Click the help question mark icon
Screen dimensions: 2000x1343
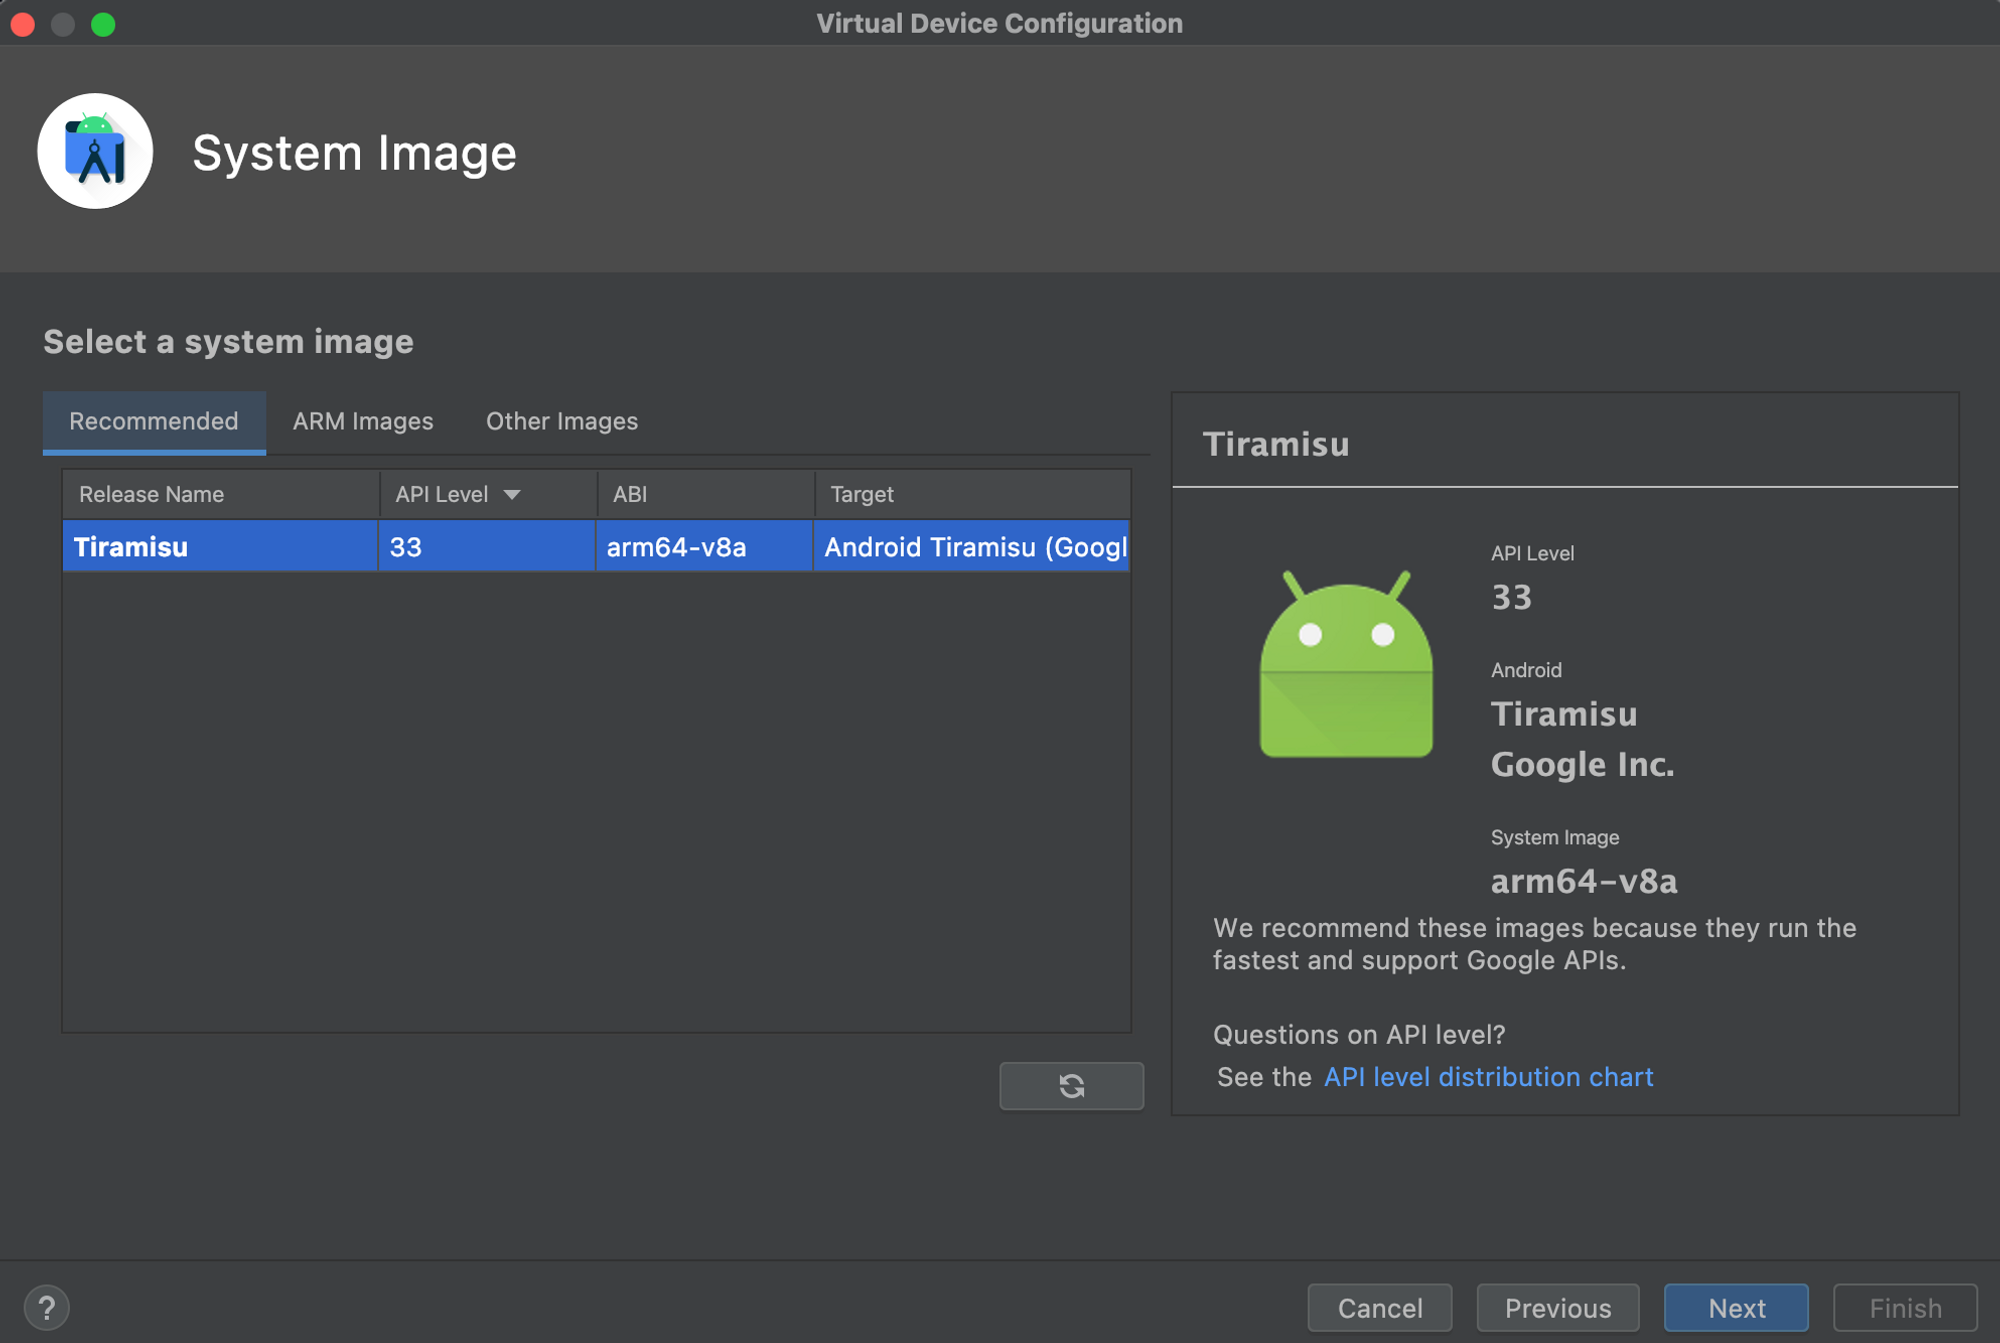click(46, 1307)
